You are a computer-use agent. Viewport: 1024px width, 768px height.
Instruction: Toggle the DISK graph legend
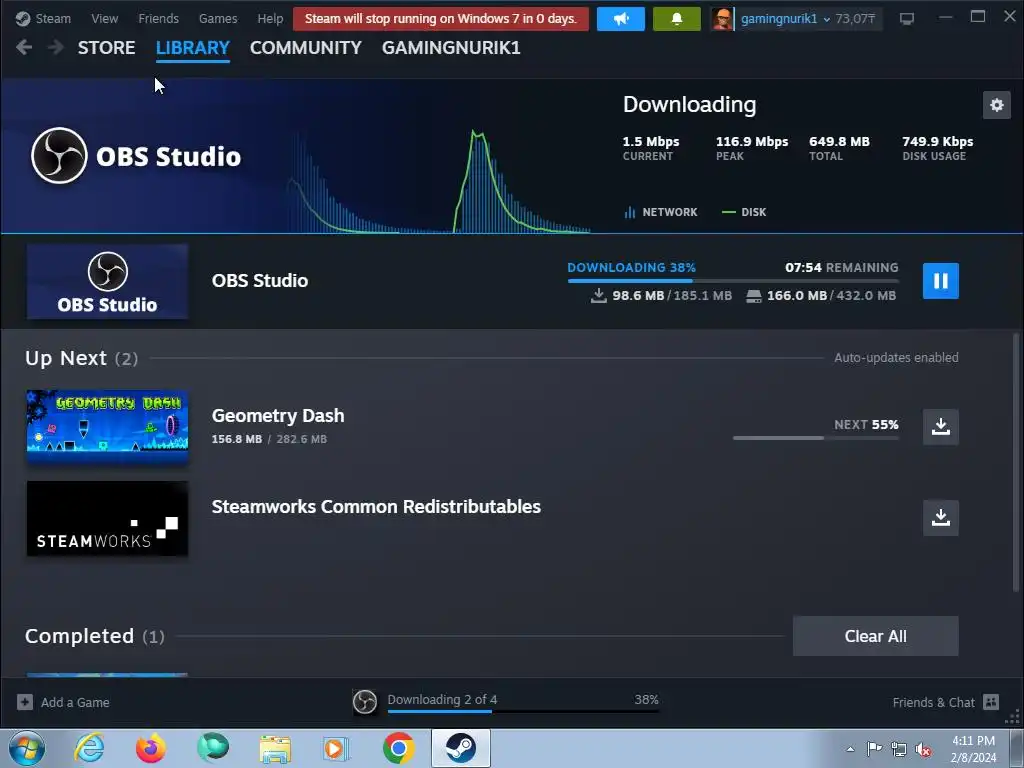coord(744,212)
